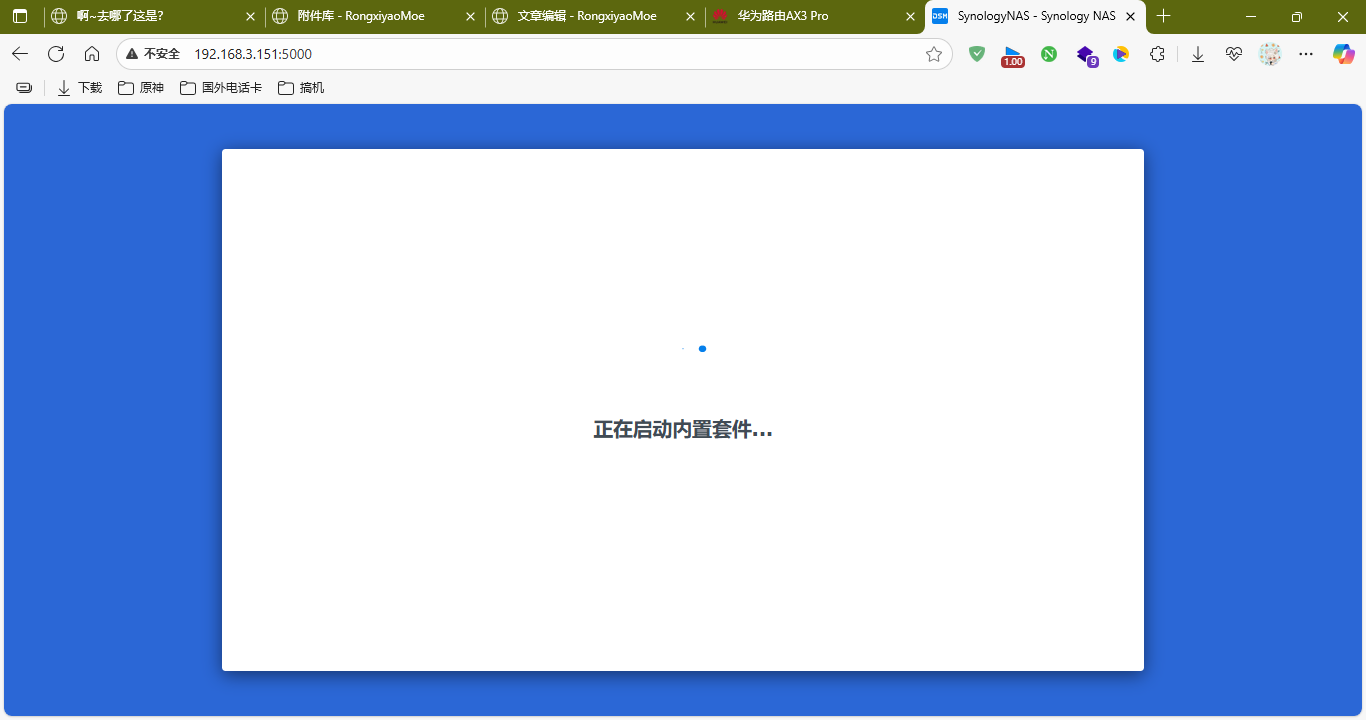Viewport: 1366px width, 720px height.
Task: Open the Extensions puzzle piece menu
Action: pyautogui.click(x=1157, y=54)
